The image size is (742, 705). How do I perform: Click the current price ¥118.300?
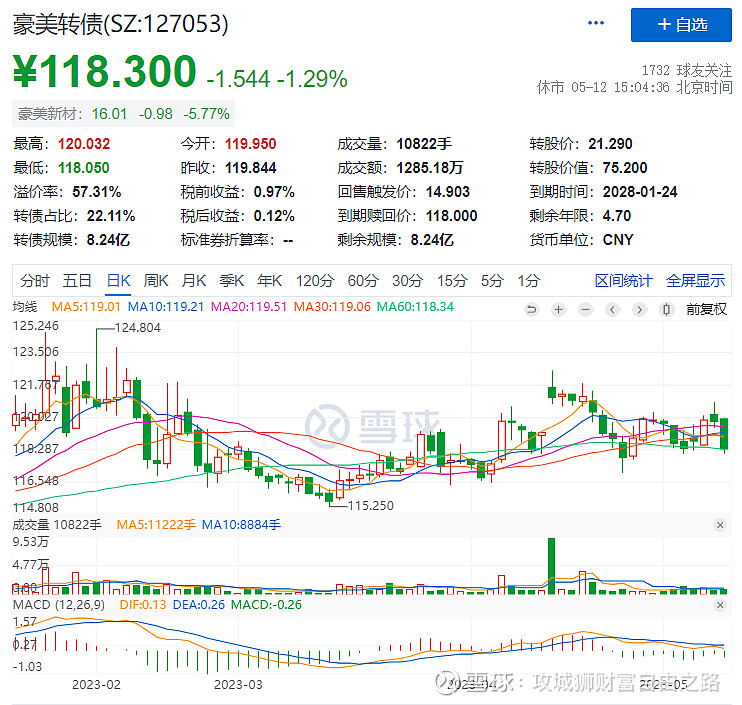pos(105,71)
